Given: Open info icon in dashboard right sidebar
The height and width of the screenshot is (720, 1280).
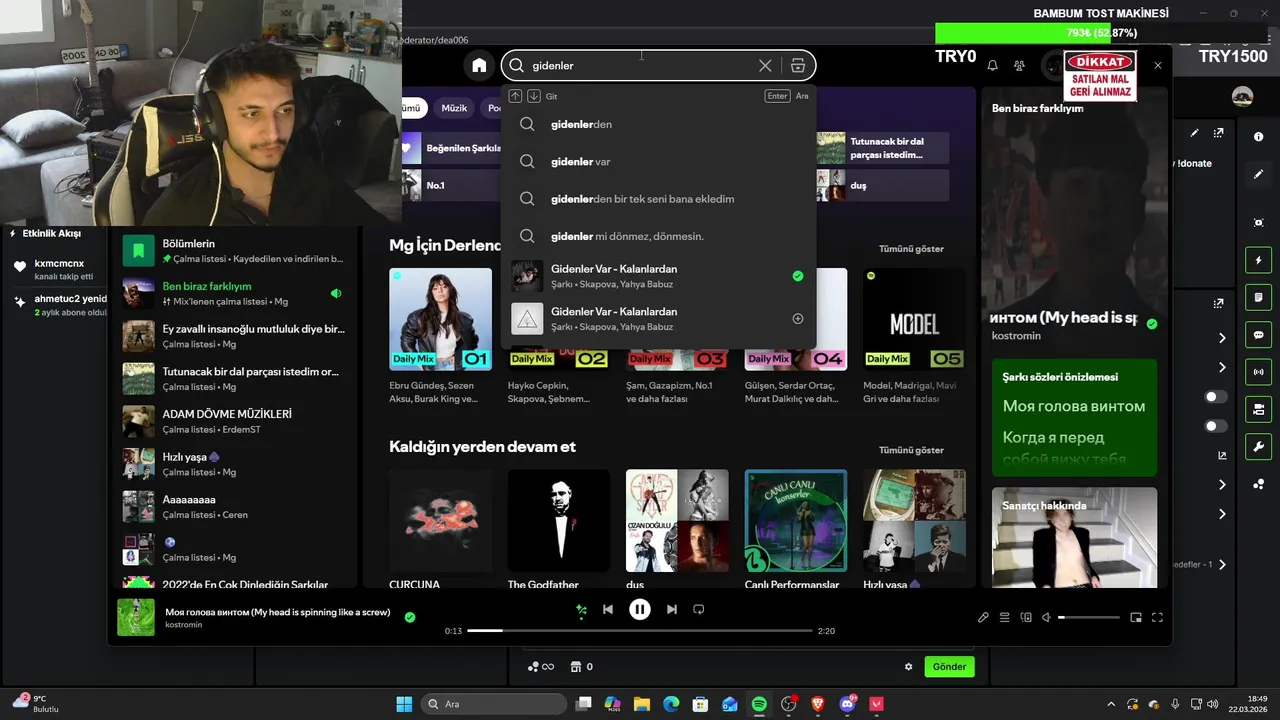Looking at the screenshot, I should [x=1258, y=136].
